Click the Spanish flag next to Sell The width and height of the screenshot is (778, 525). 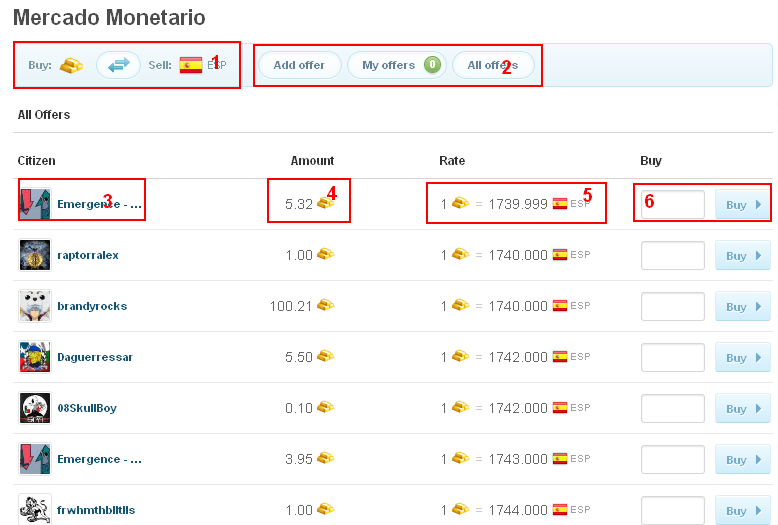[x=190, y=65]
